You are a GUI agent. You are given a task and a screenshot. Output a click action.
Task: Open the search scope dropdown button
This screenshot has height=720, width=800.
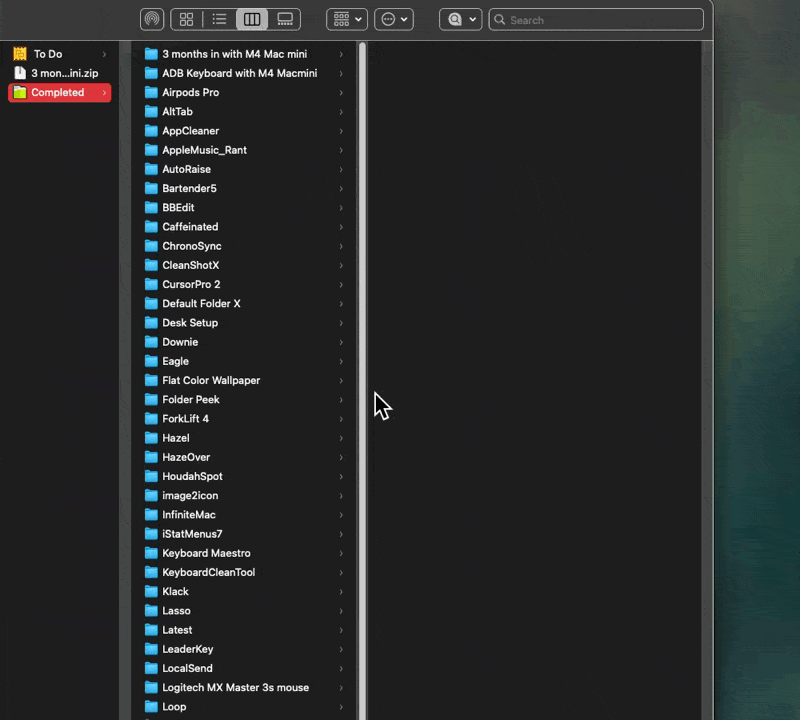pyautogui.click(x=461, y=19)
